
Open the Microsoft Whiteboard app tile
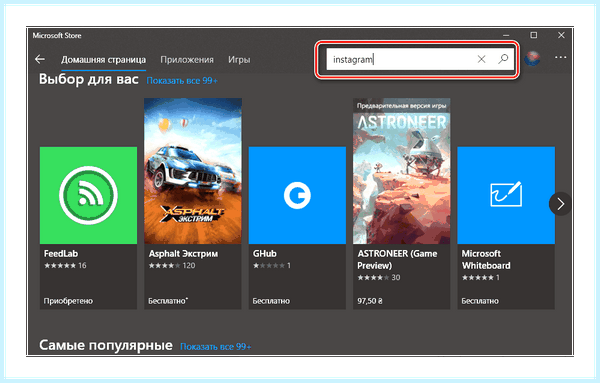(506, 195)
